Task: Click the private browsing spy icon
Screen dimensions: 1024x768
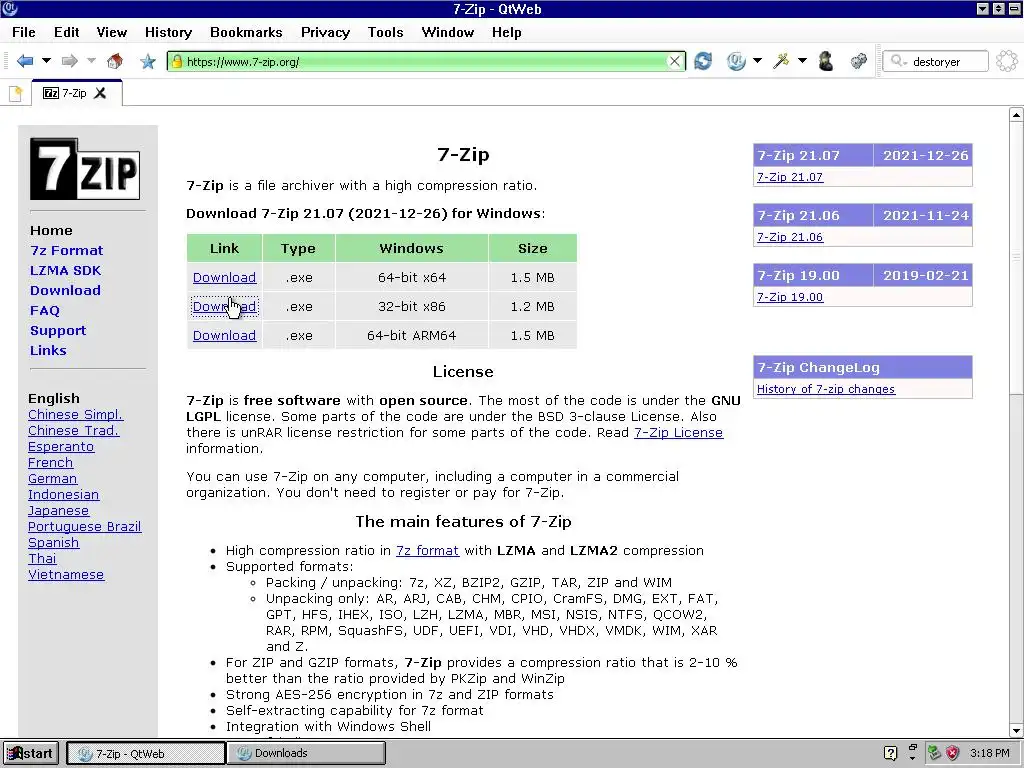Action: (826, 61)
